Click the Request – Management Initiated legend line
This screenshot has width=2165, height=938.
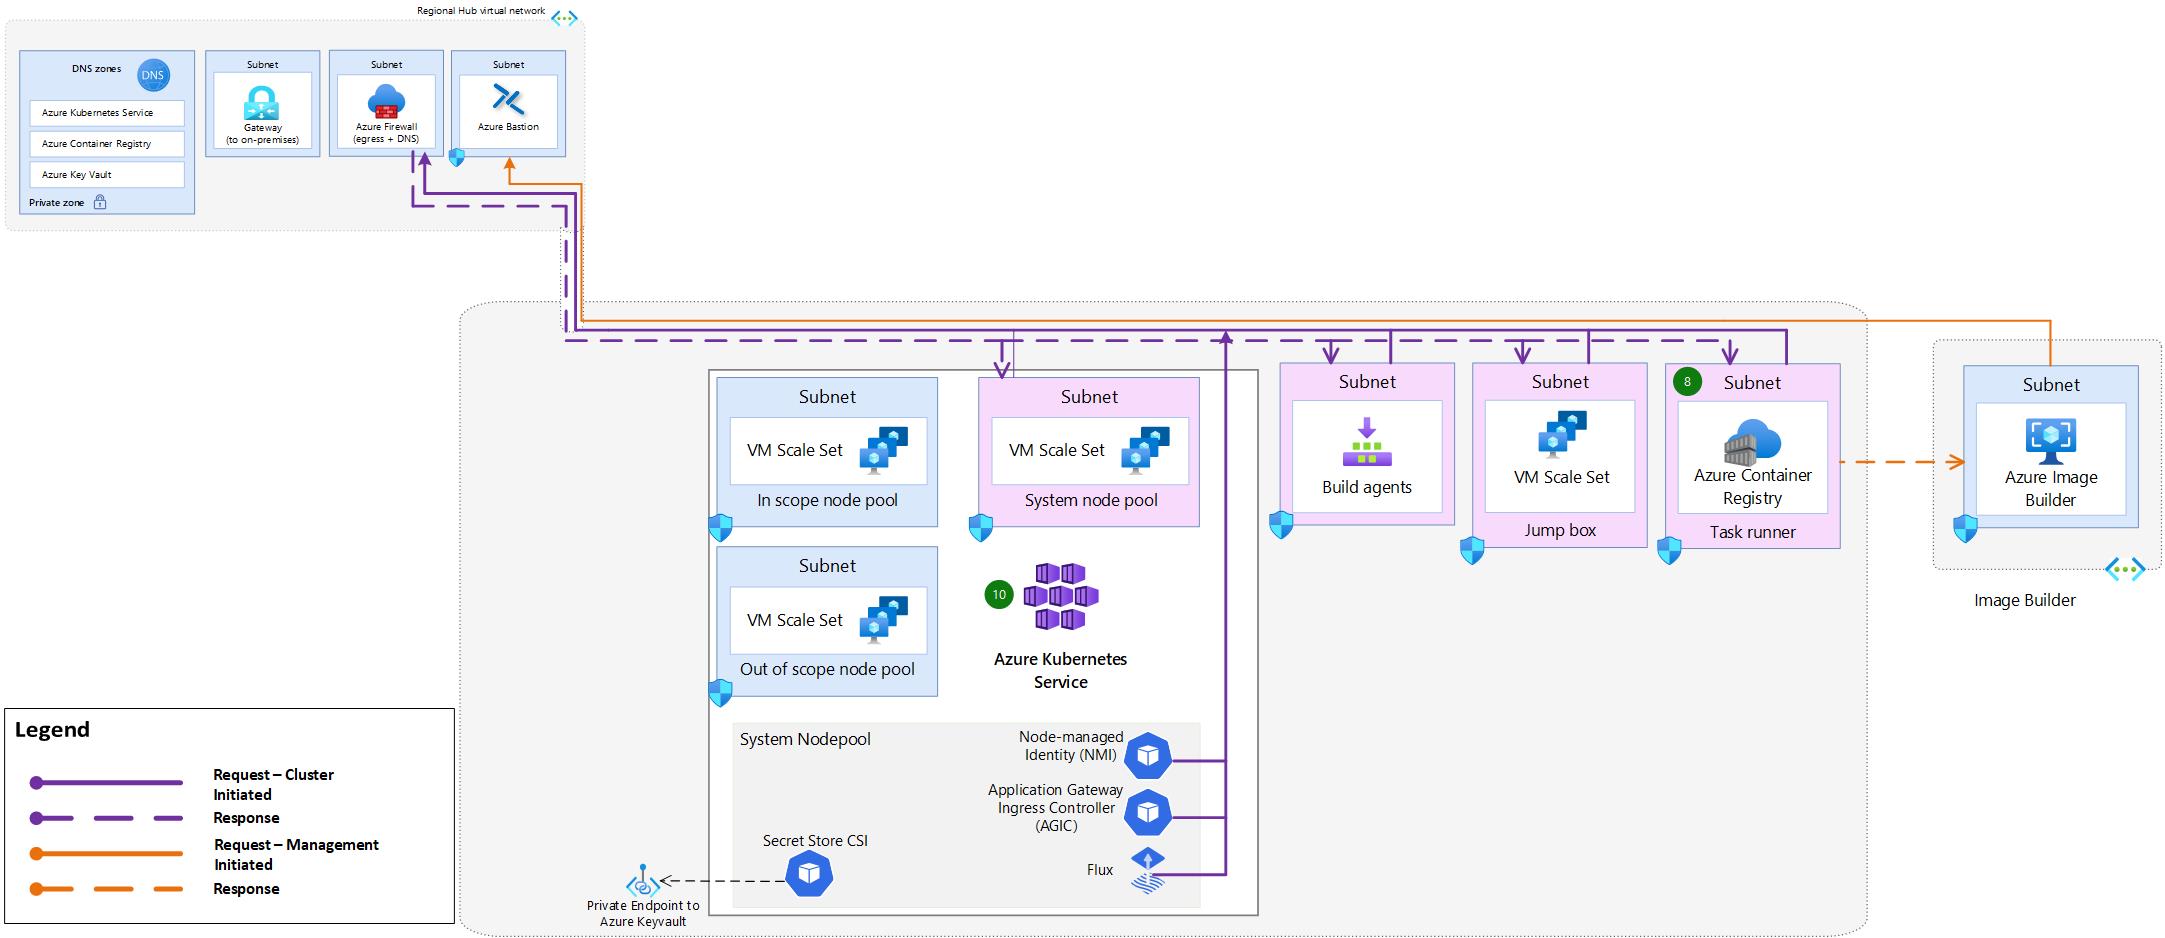click(107, 854)
